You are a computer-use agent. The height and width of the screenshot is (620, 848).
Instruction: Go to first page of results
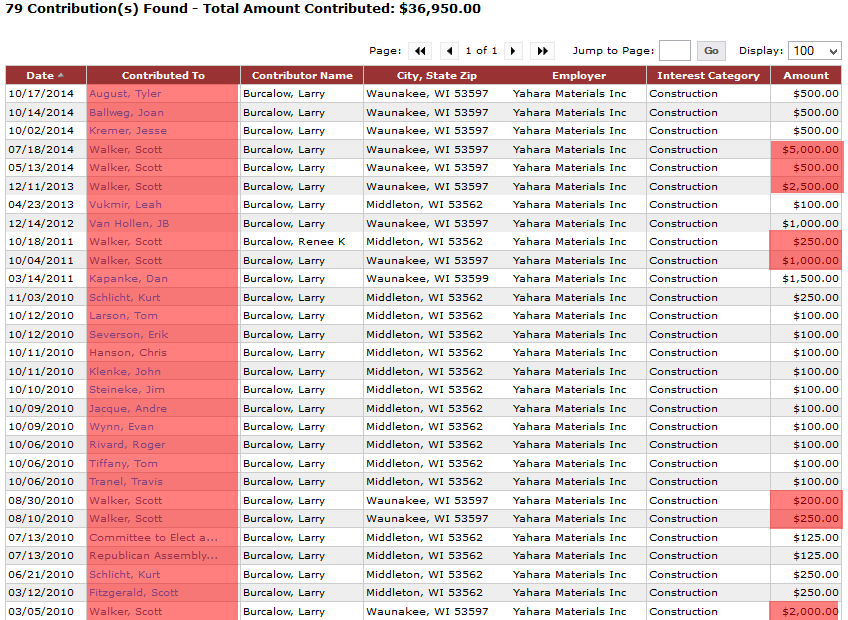click(x=420, y=51)
